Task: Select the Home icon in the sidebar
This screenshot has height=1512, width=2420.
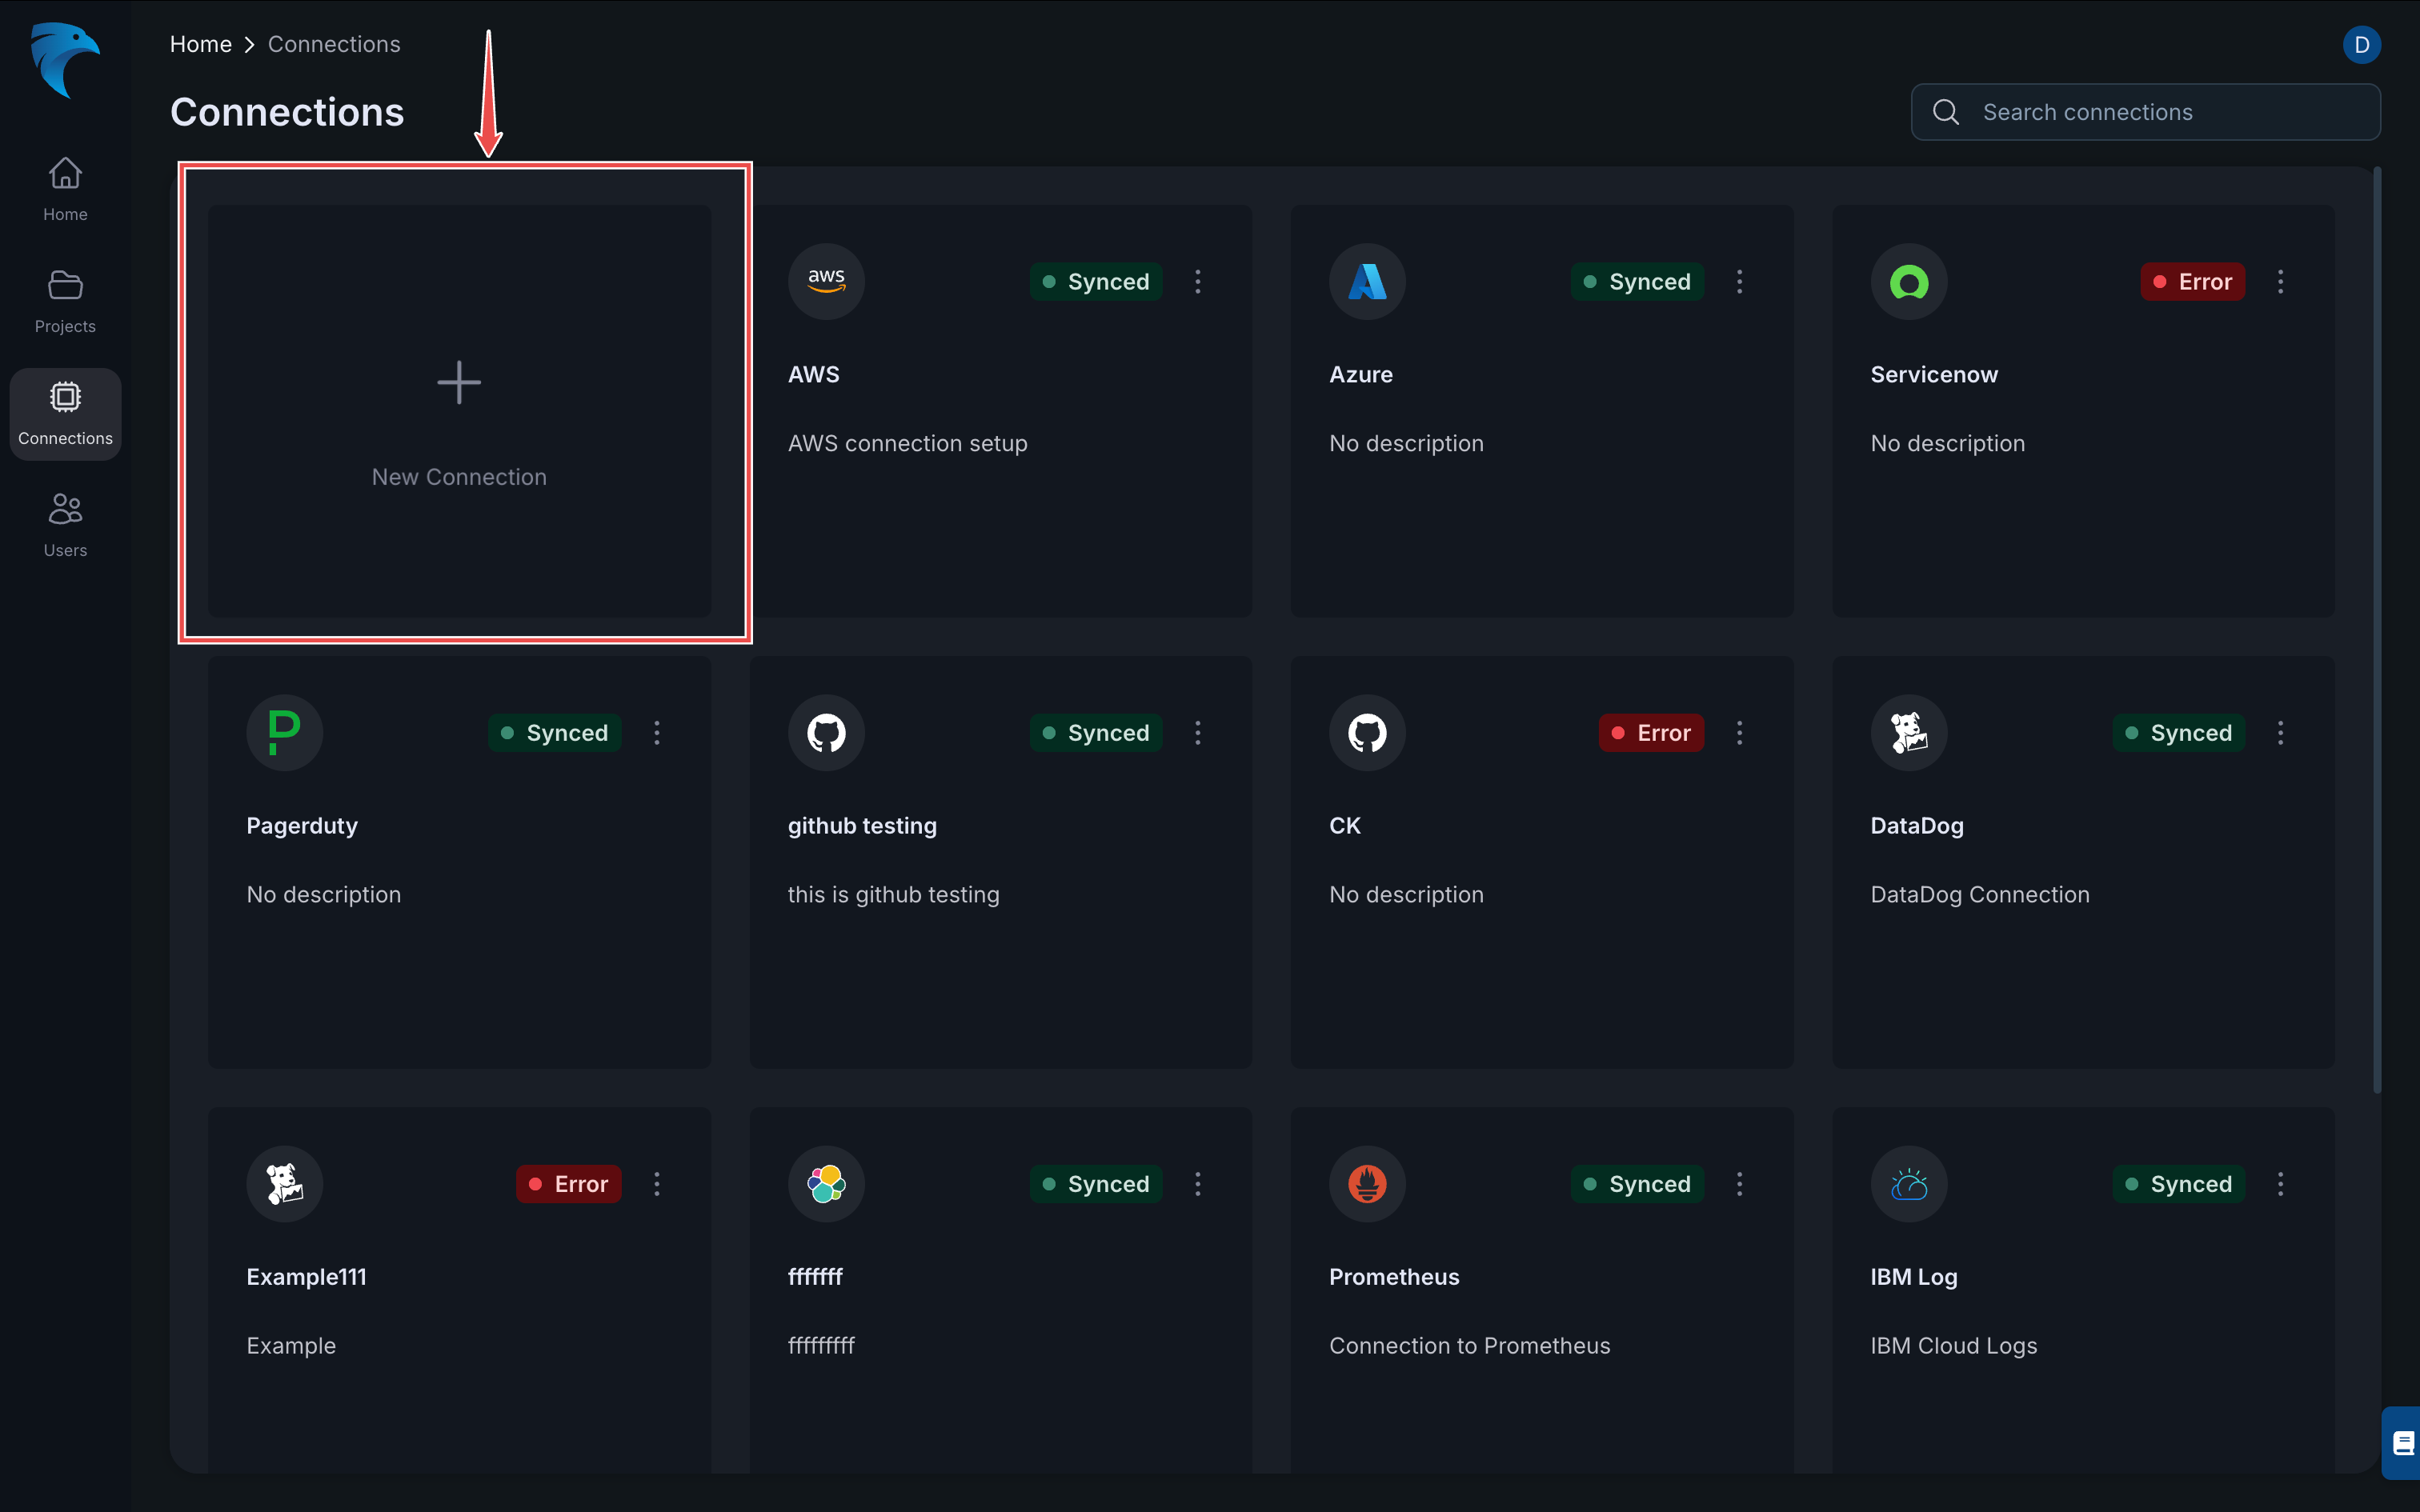Action: pyautogui.click(x=64, y=188)
